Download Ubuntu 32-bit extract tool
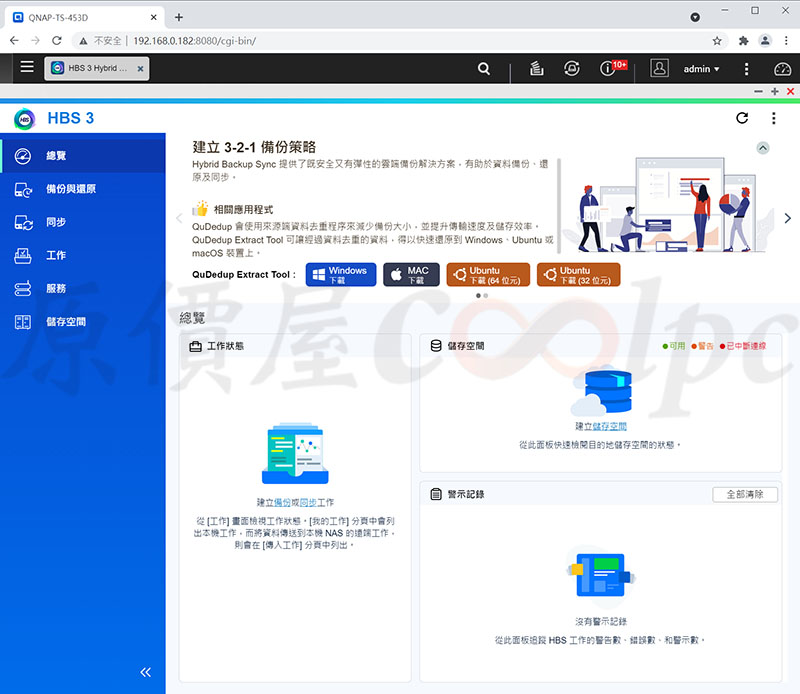The image size is (800, 694). tap(579, 275)
